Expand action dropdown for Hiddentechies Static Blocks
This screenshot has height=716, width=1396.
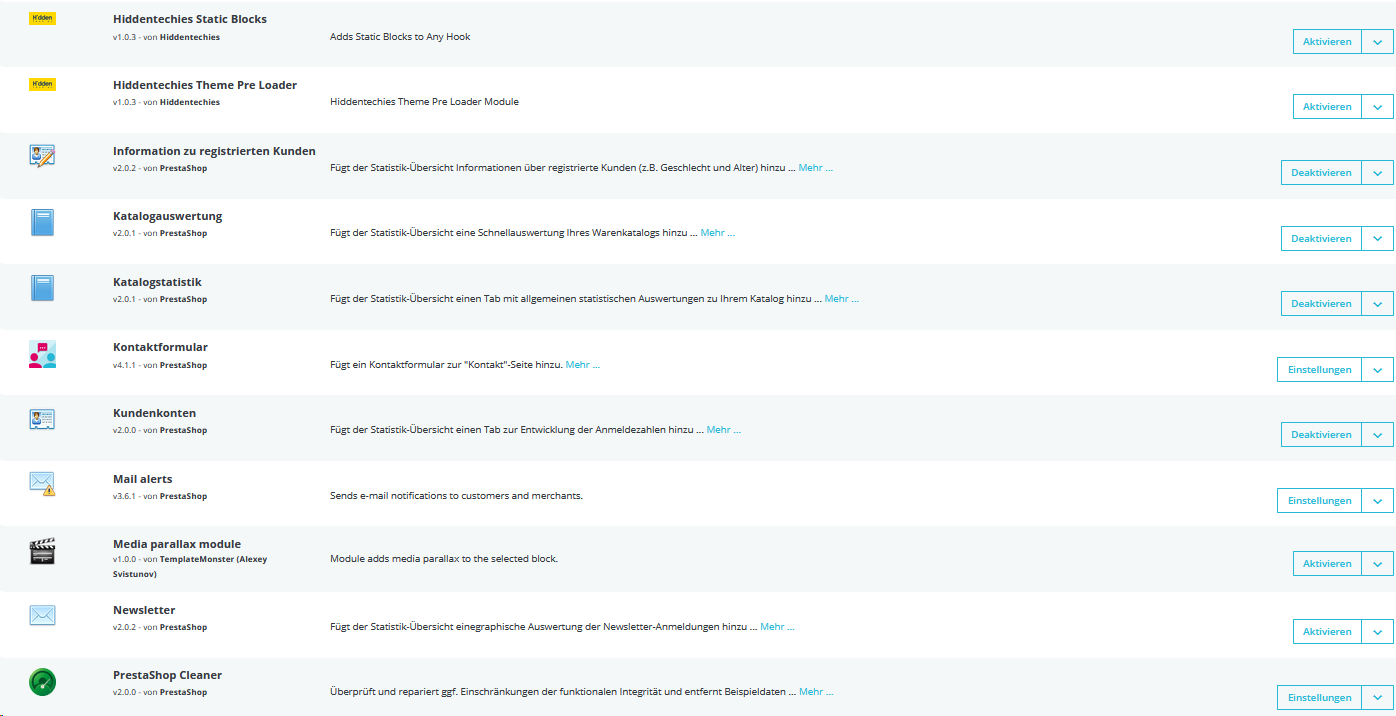pyautogui.click(x=1377, y=42)
